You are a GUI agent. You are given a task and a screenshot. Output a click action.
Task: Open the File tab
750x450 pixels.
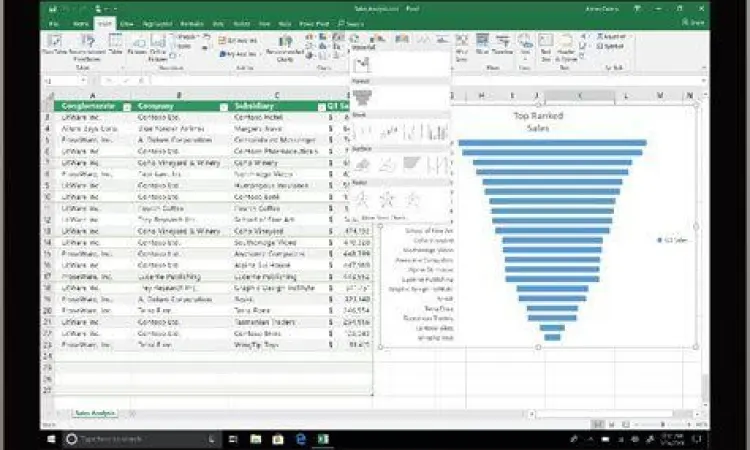(54, 23)
